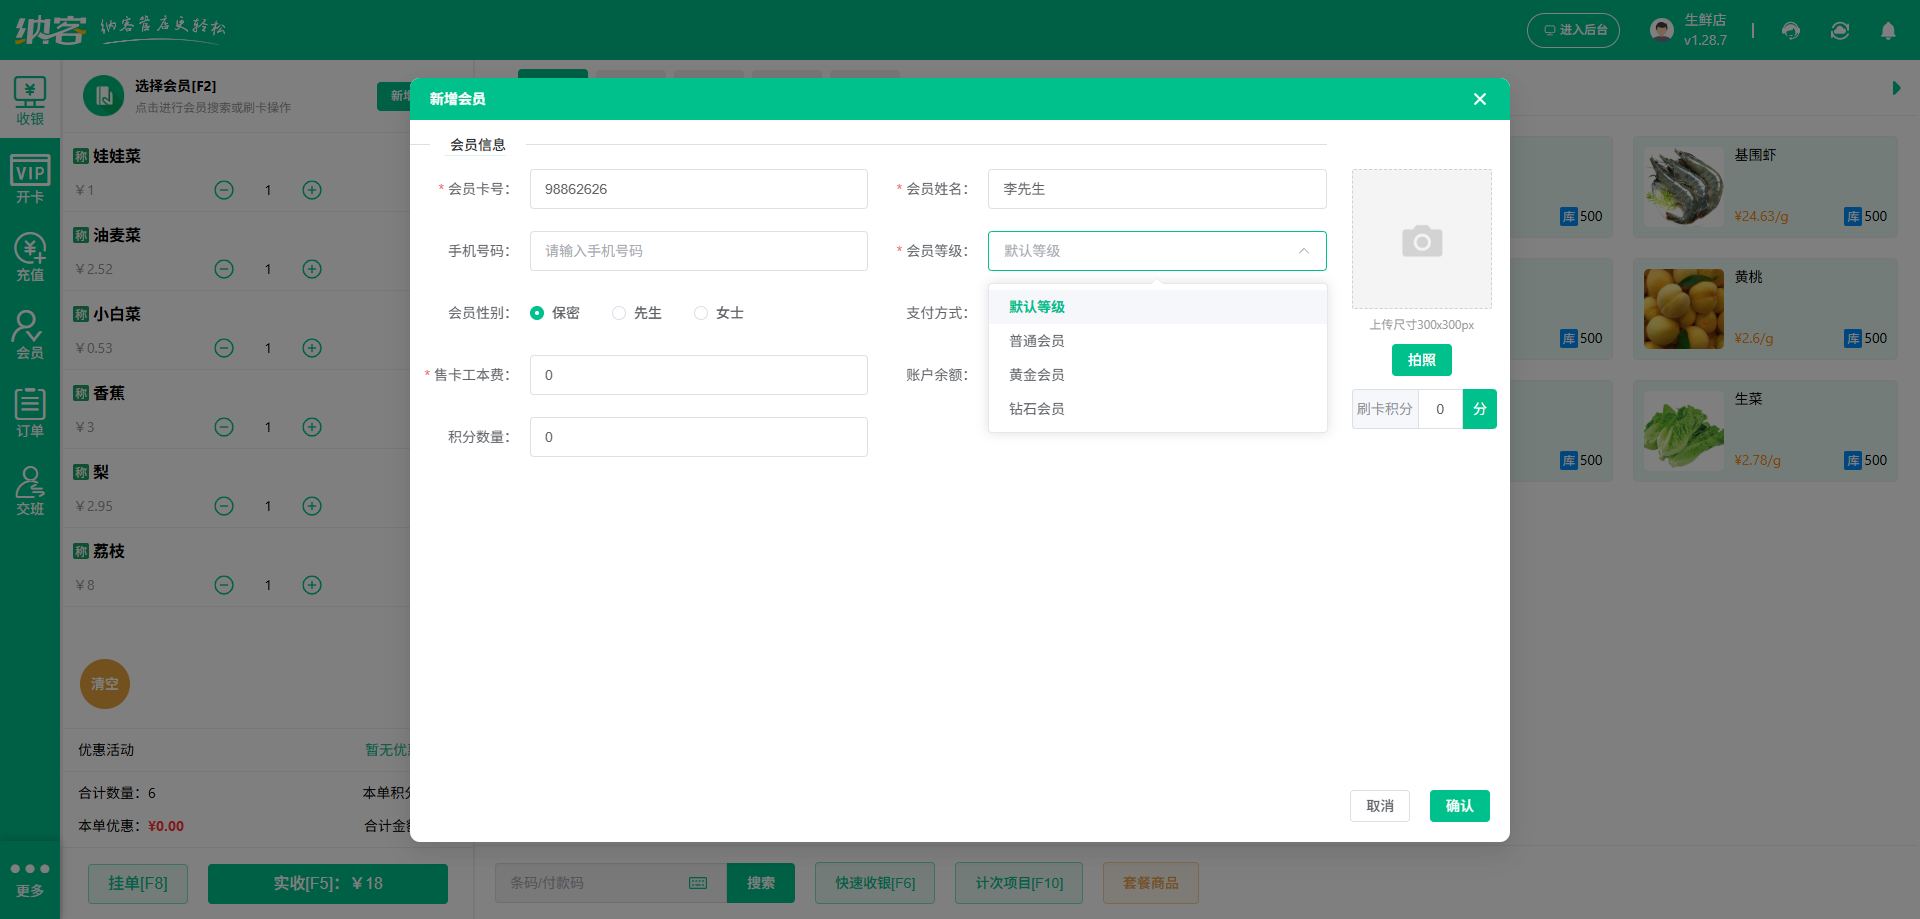Open the 订单 orders sidebar icon
1920x919 pixels.
tap(30, 413)
